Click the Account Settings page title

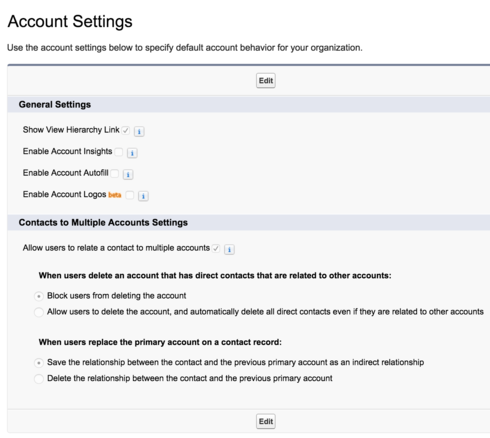pos(70,22)
